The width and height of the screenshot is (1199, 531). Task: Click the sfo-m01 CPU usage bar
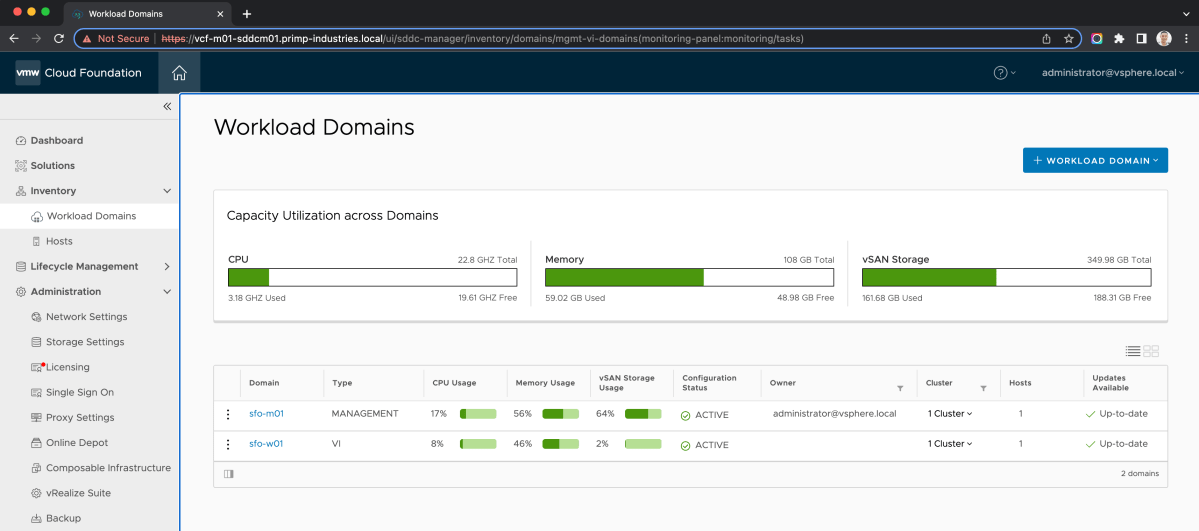[x=478, y=414]
